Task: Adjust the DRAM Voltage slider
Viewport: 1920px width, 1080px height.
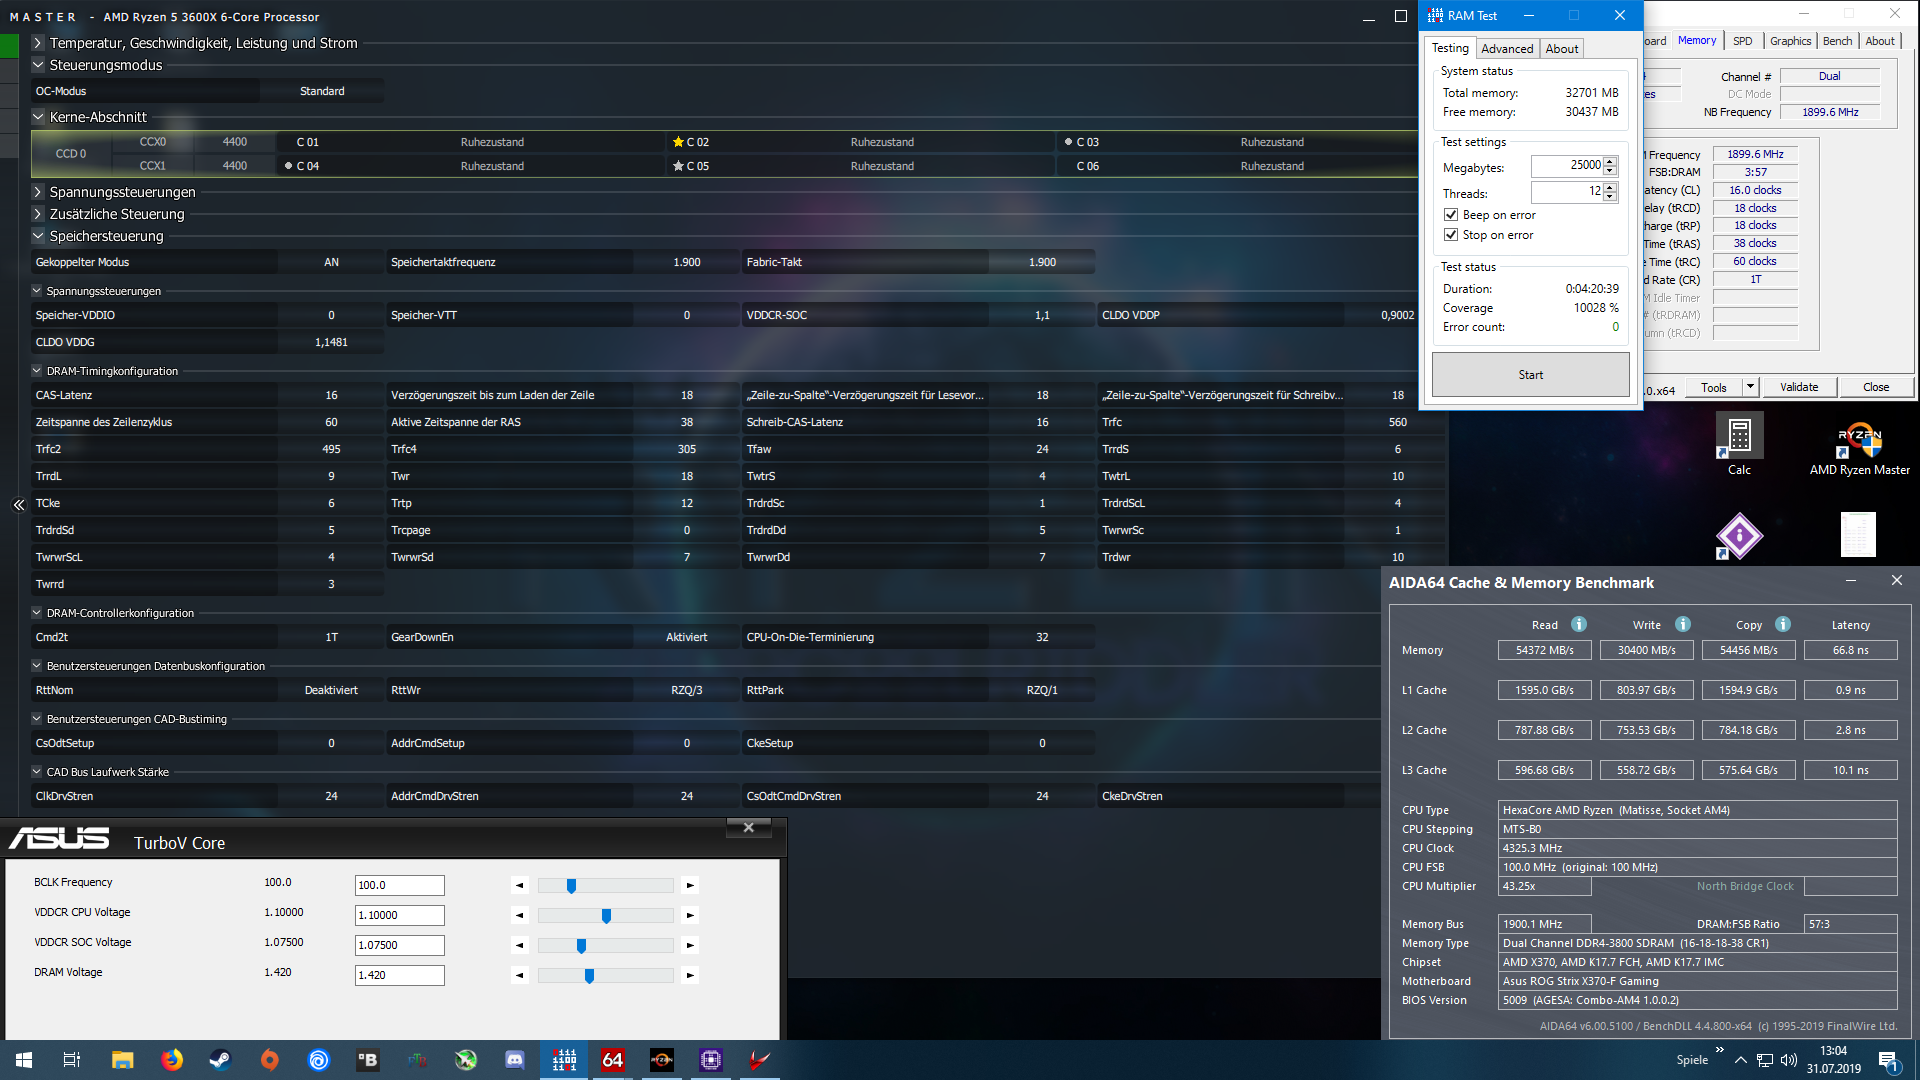Action: pyautogui.click(x=589, y=976)
